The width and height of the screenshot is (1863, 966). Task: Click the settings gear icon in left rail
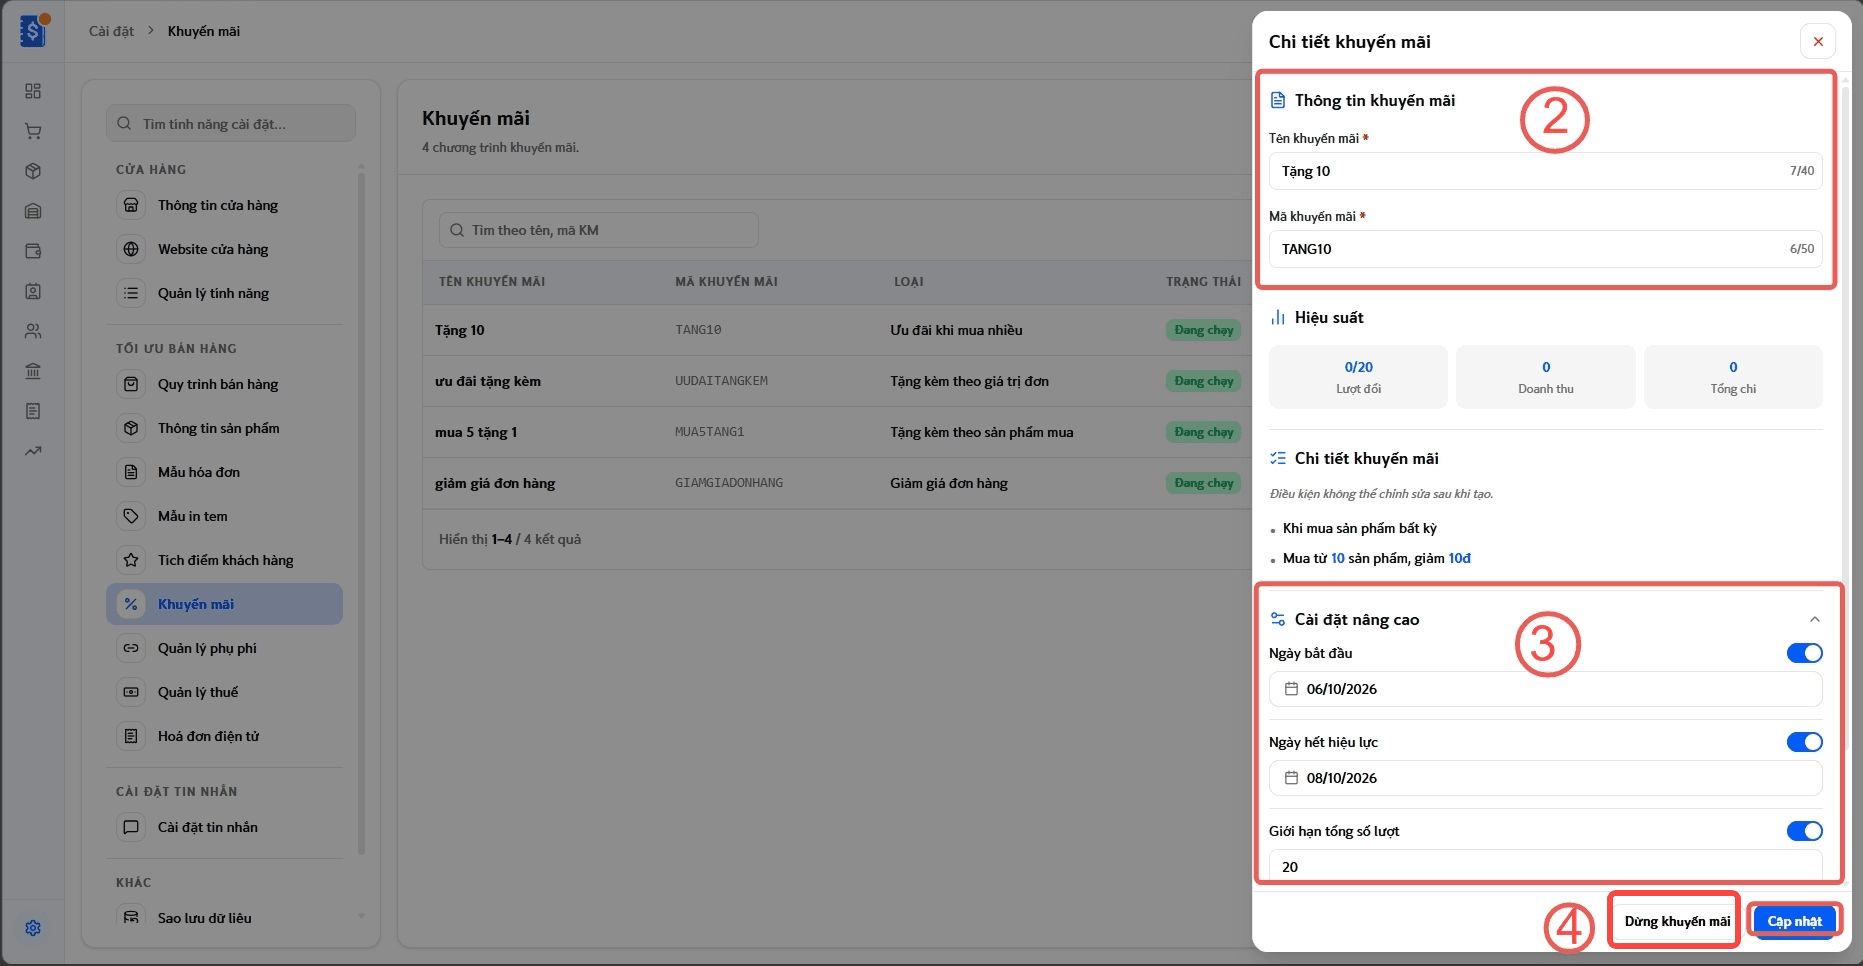33,928
